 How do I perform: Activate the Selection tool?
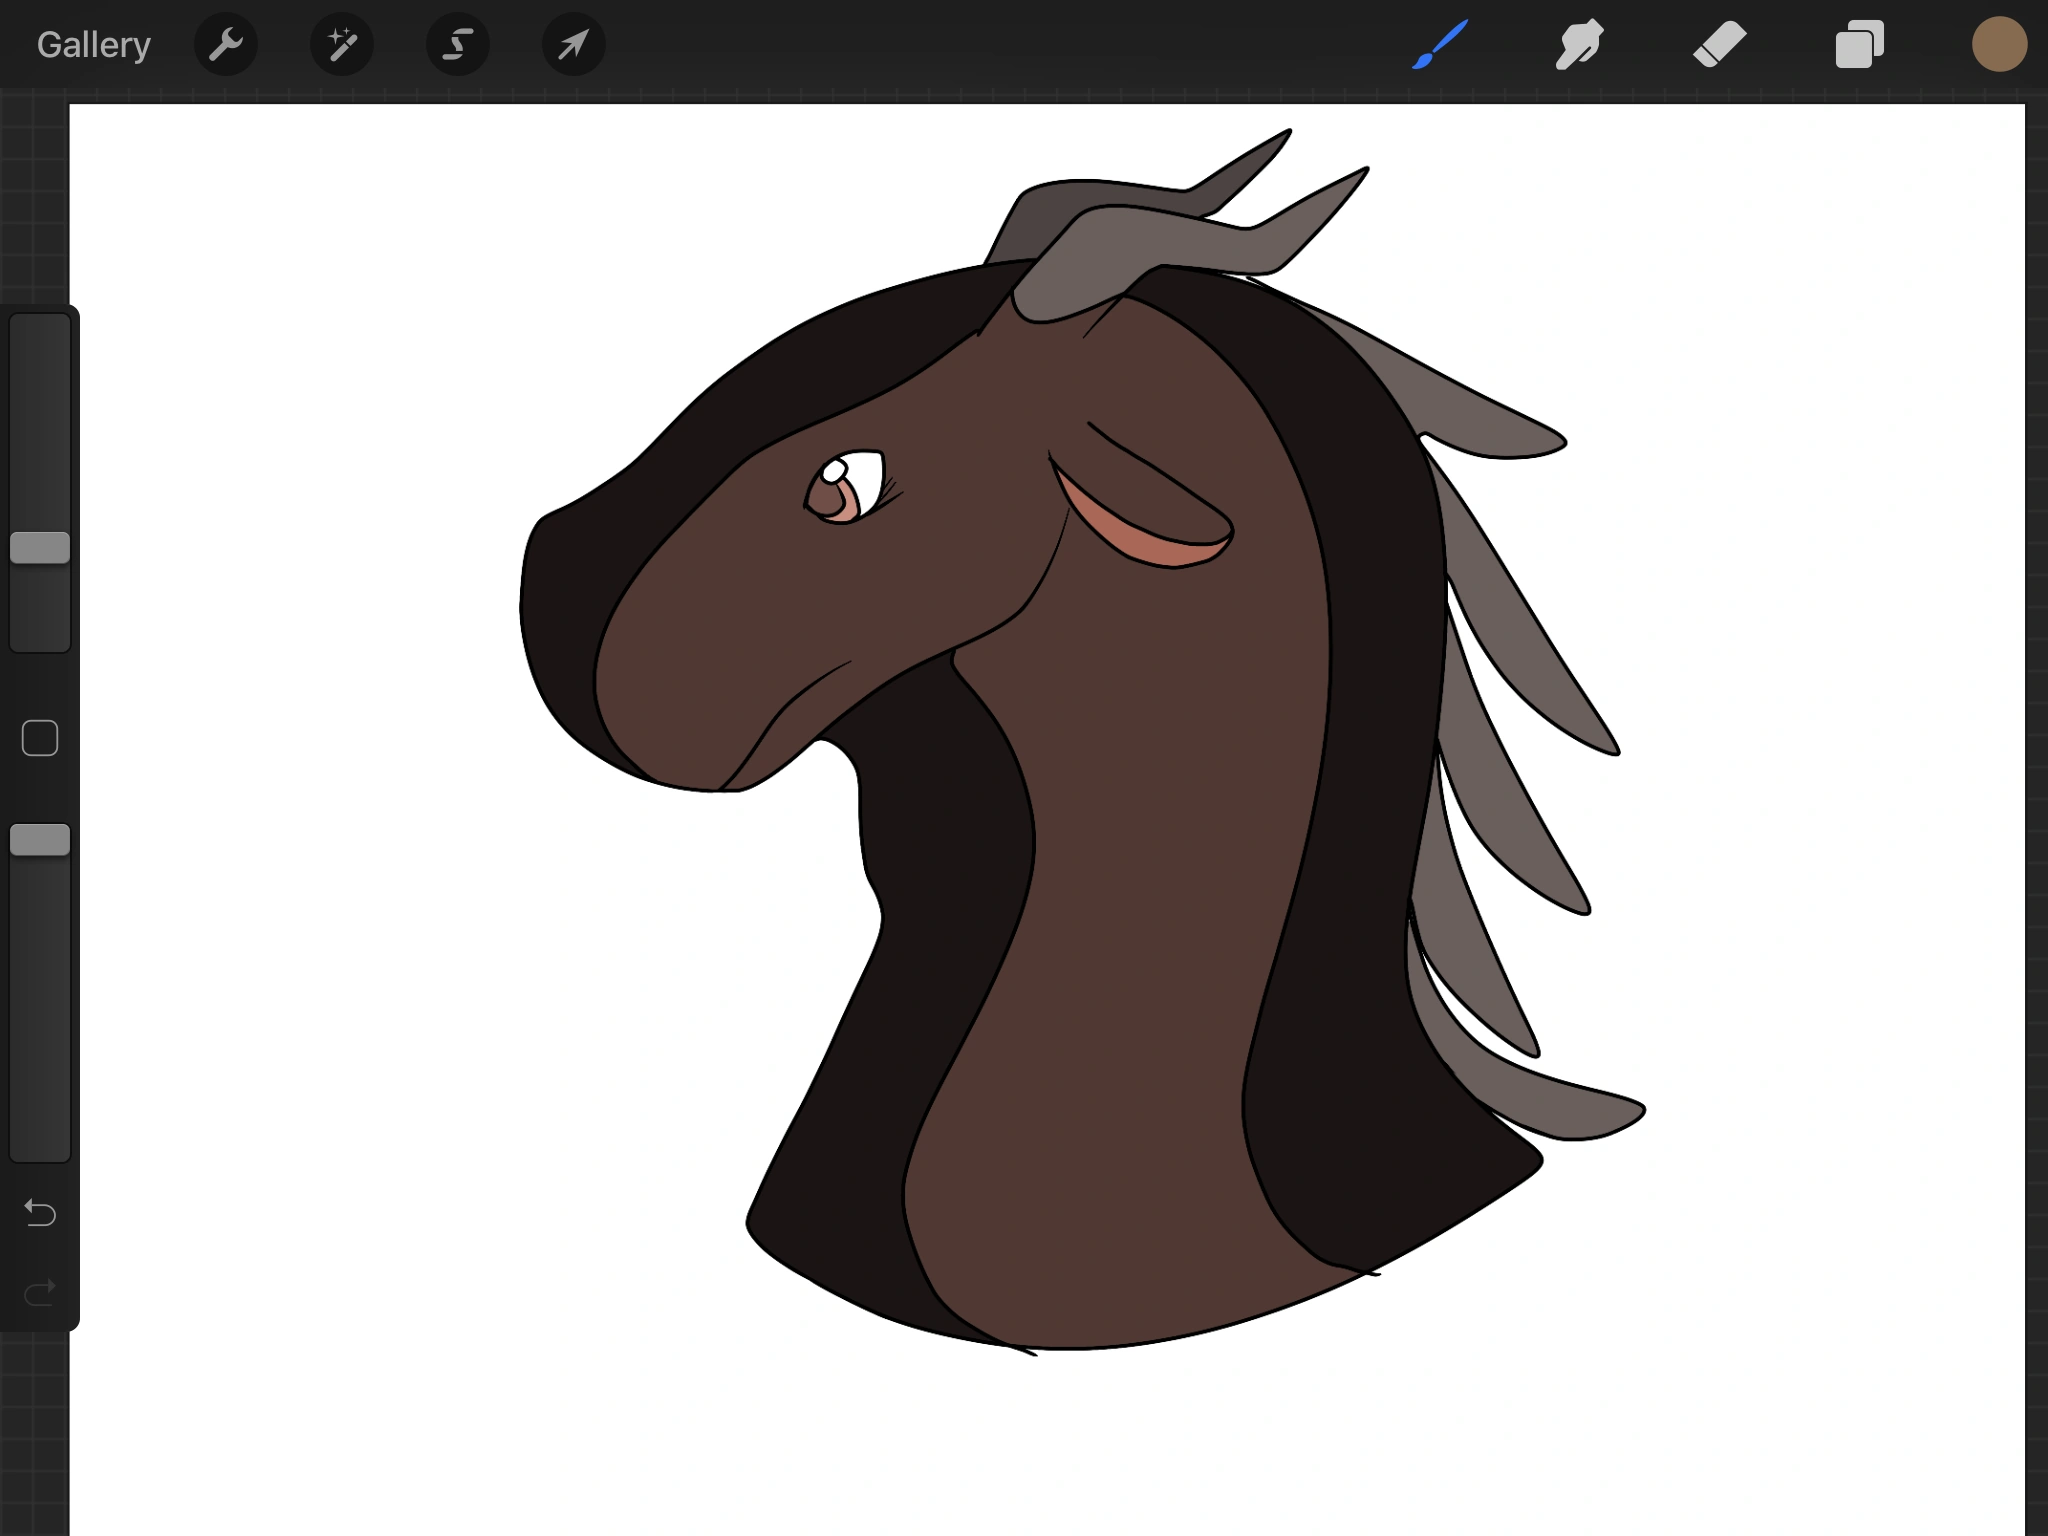point(458,45)
